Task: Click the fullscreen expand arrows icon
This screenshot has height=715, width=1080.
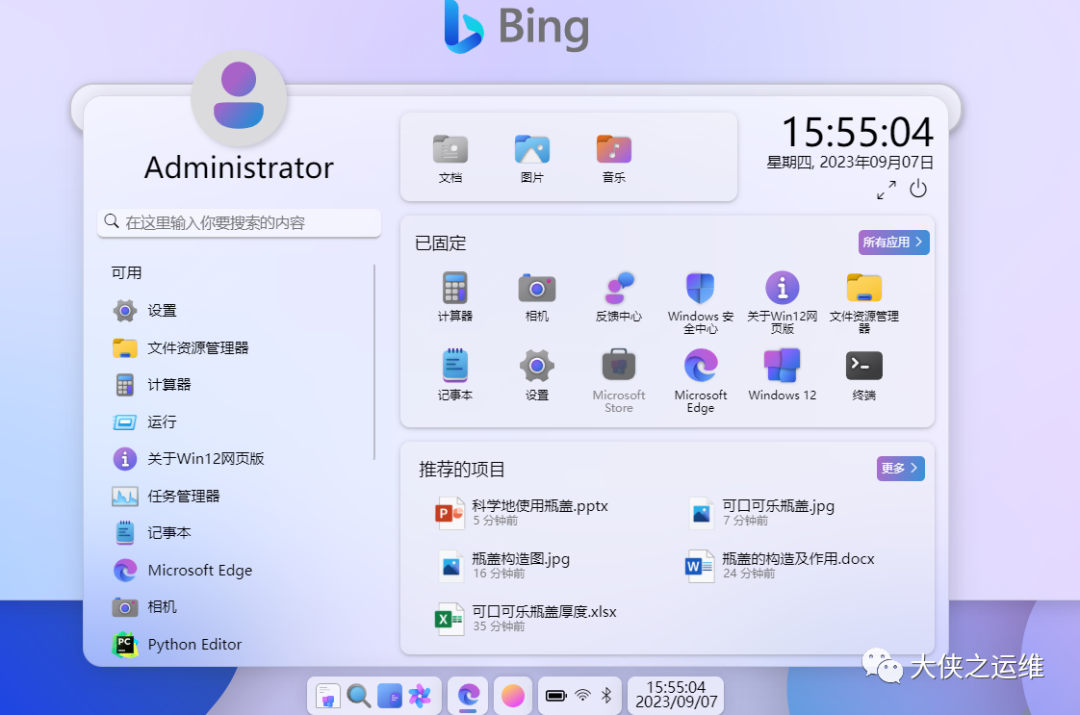Action: pos(886,189)
